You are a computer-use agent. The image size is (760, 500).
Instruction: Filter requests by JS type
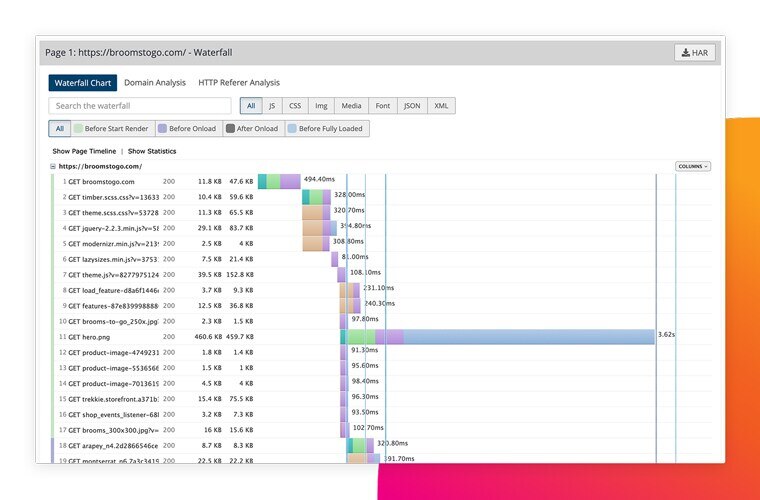272,106
